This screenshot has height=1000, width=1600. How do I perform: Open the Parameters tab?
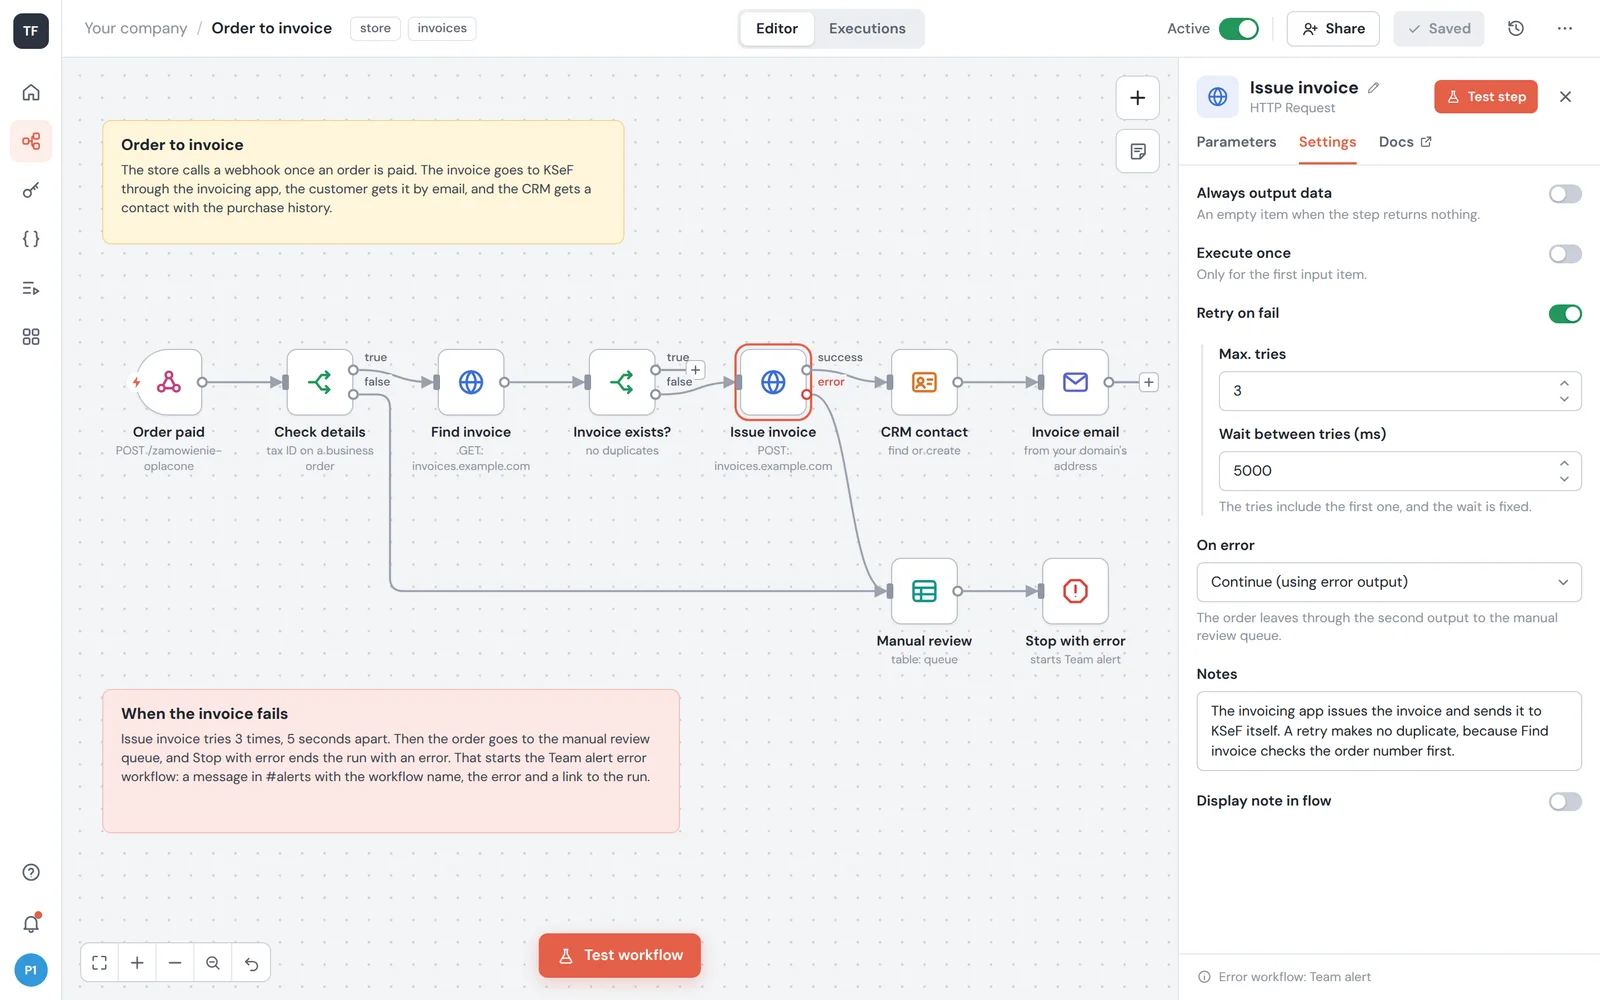[x=1236, y=142]
